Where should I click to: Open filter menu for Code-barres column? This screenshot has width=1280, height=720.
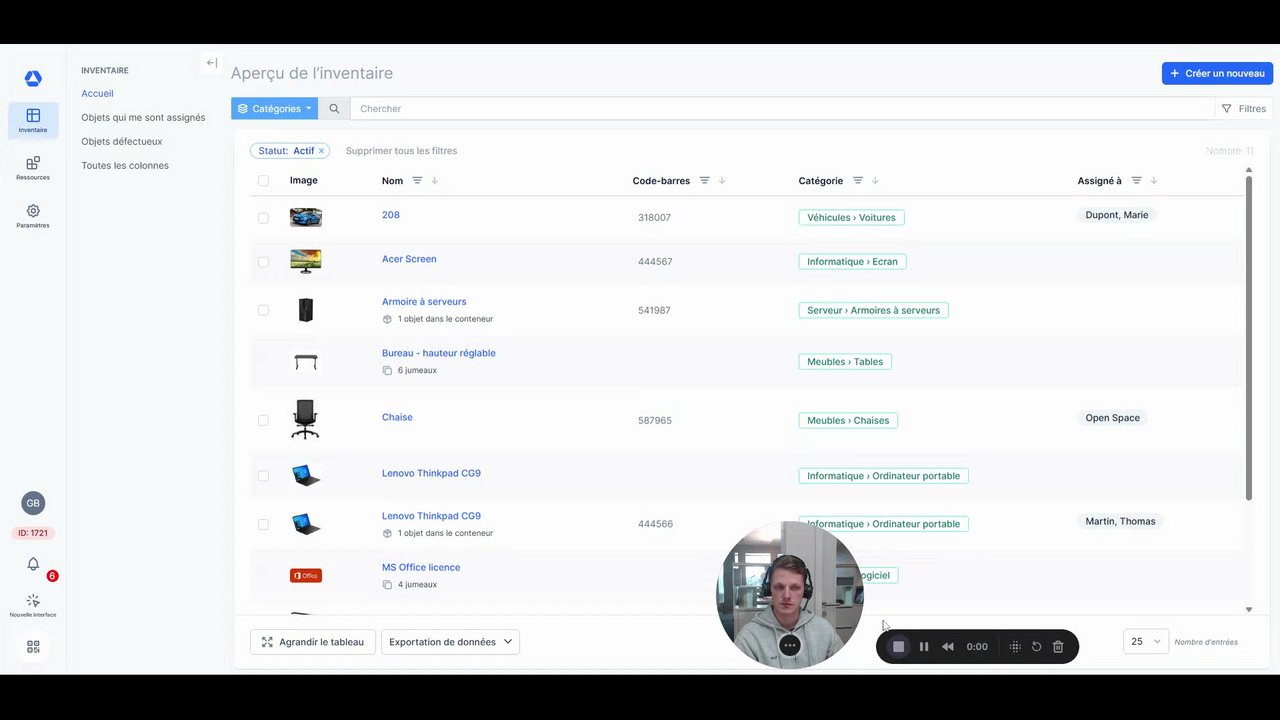point(704,181)
